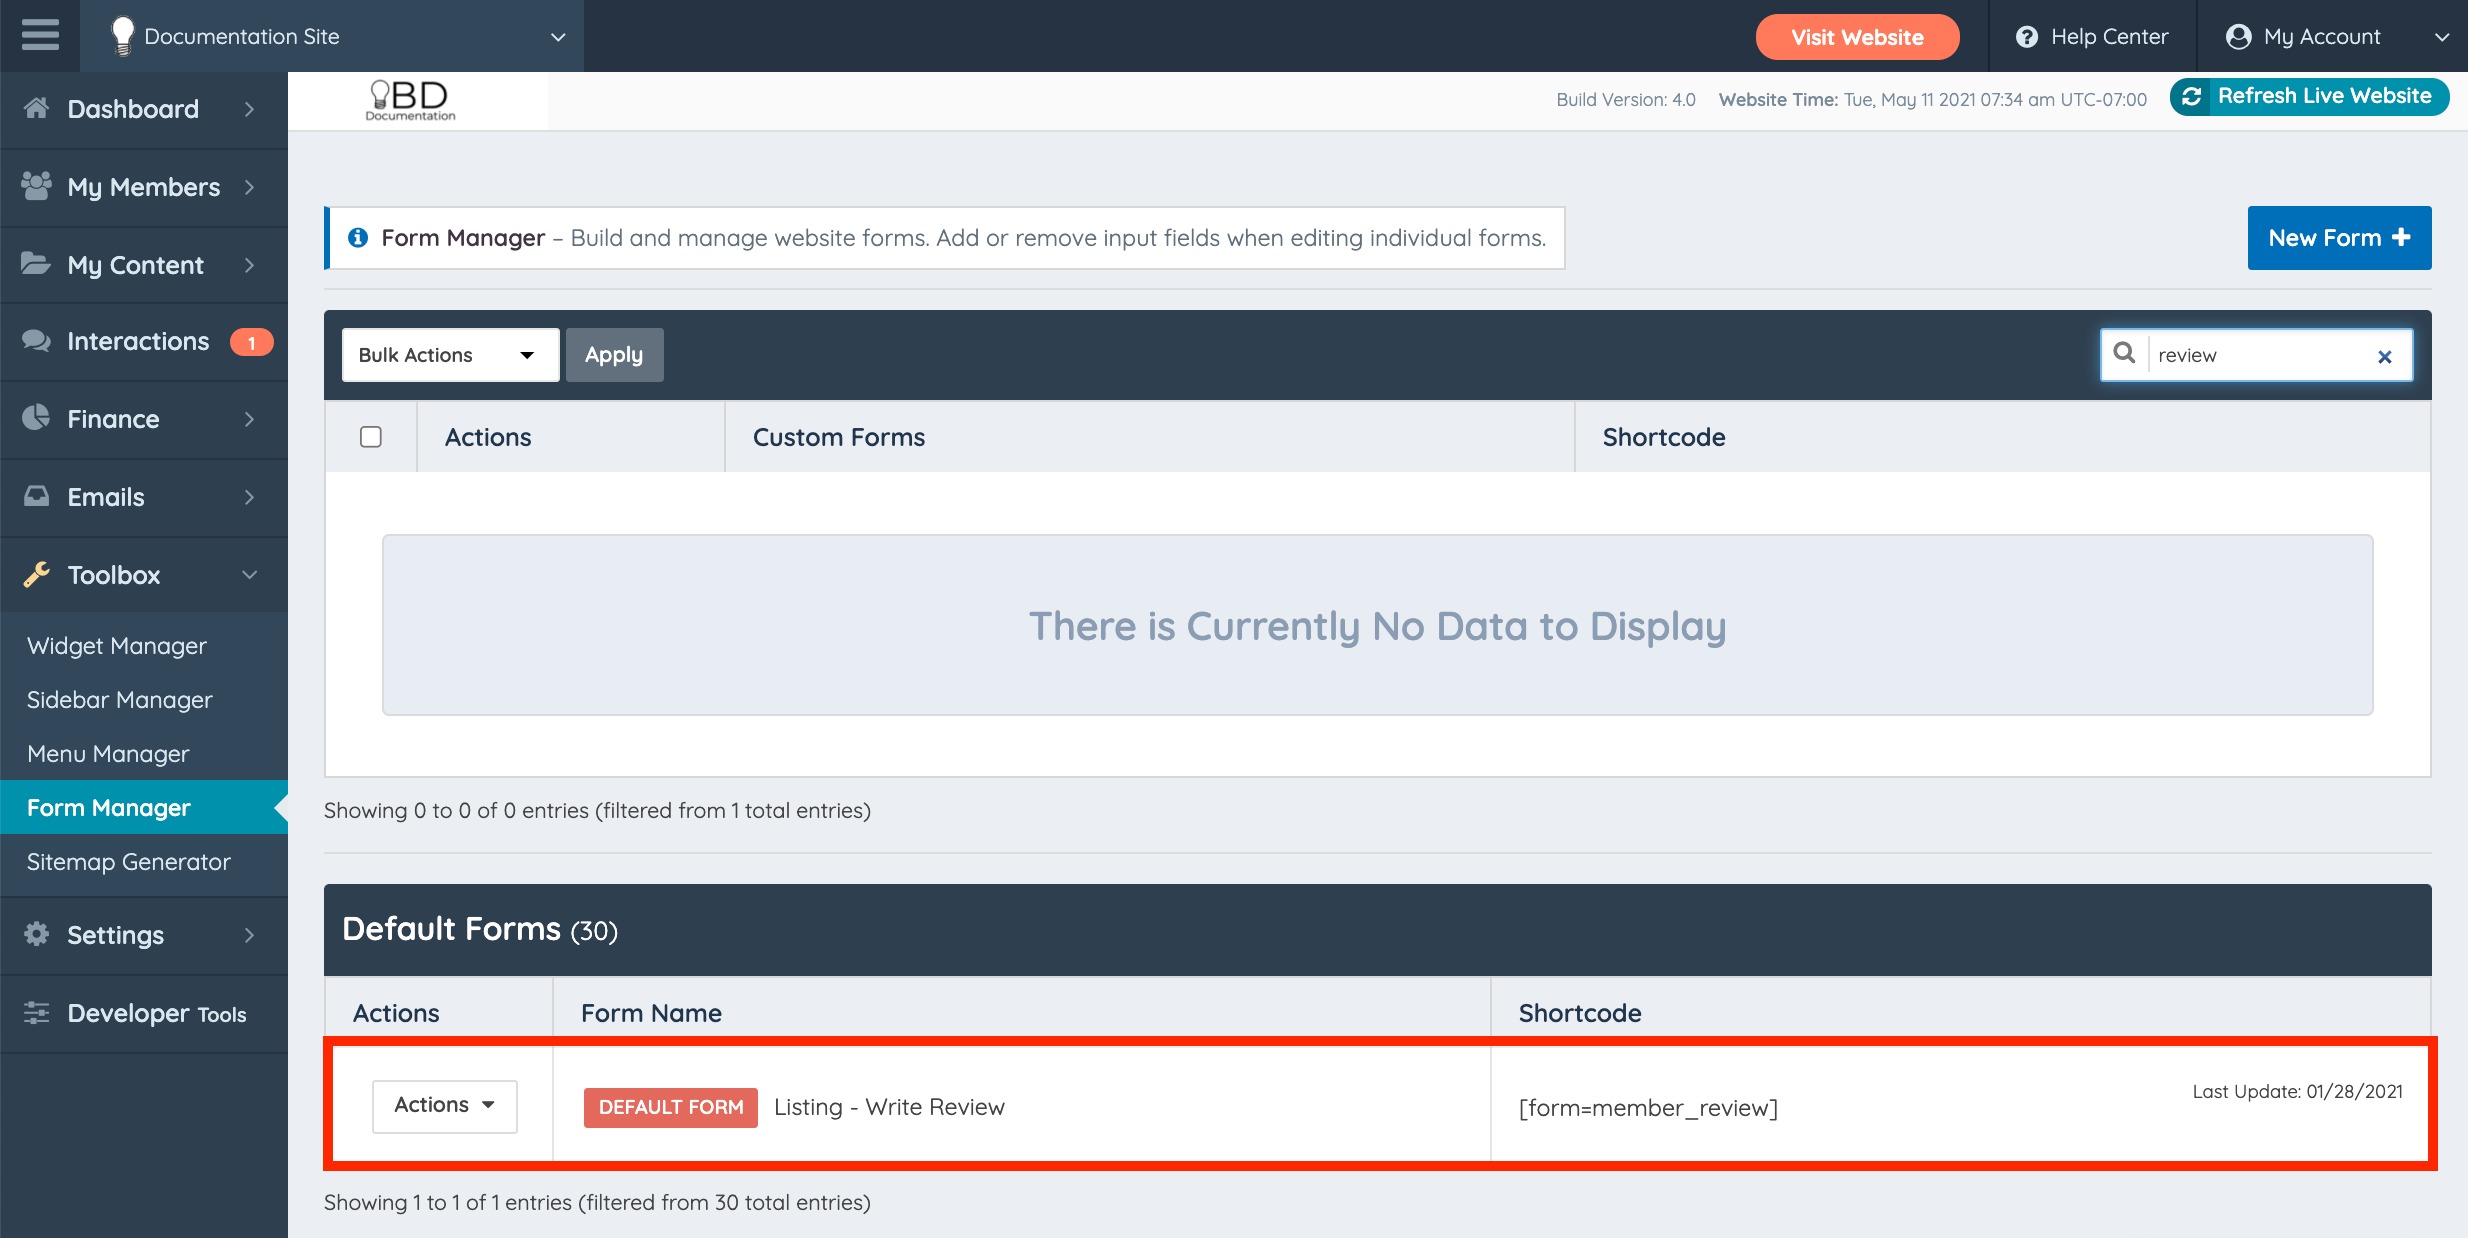Expand the Documentation Site selector chevron
The height and width of the screenshot is (1238, 2468).
557,36
